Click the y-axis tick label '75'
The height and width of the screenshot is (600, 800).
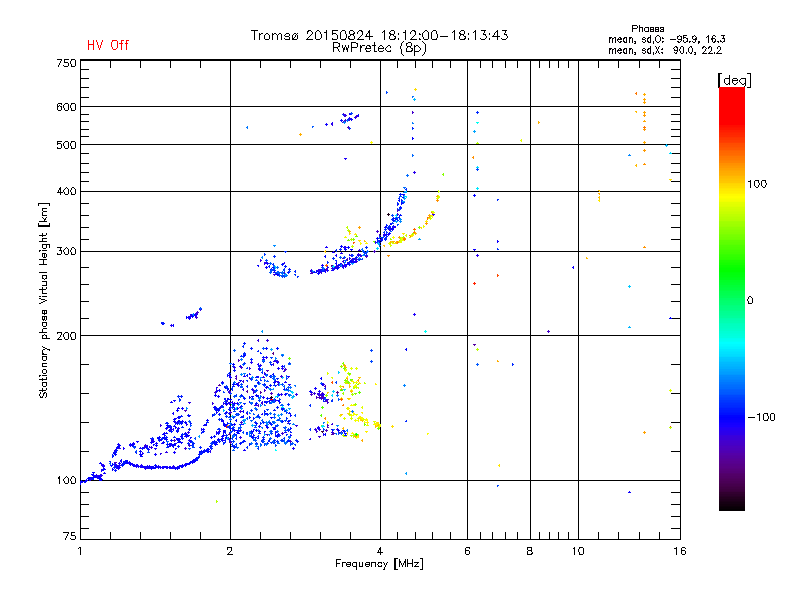(70, 536)
